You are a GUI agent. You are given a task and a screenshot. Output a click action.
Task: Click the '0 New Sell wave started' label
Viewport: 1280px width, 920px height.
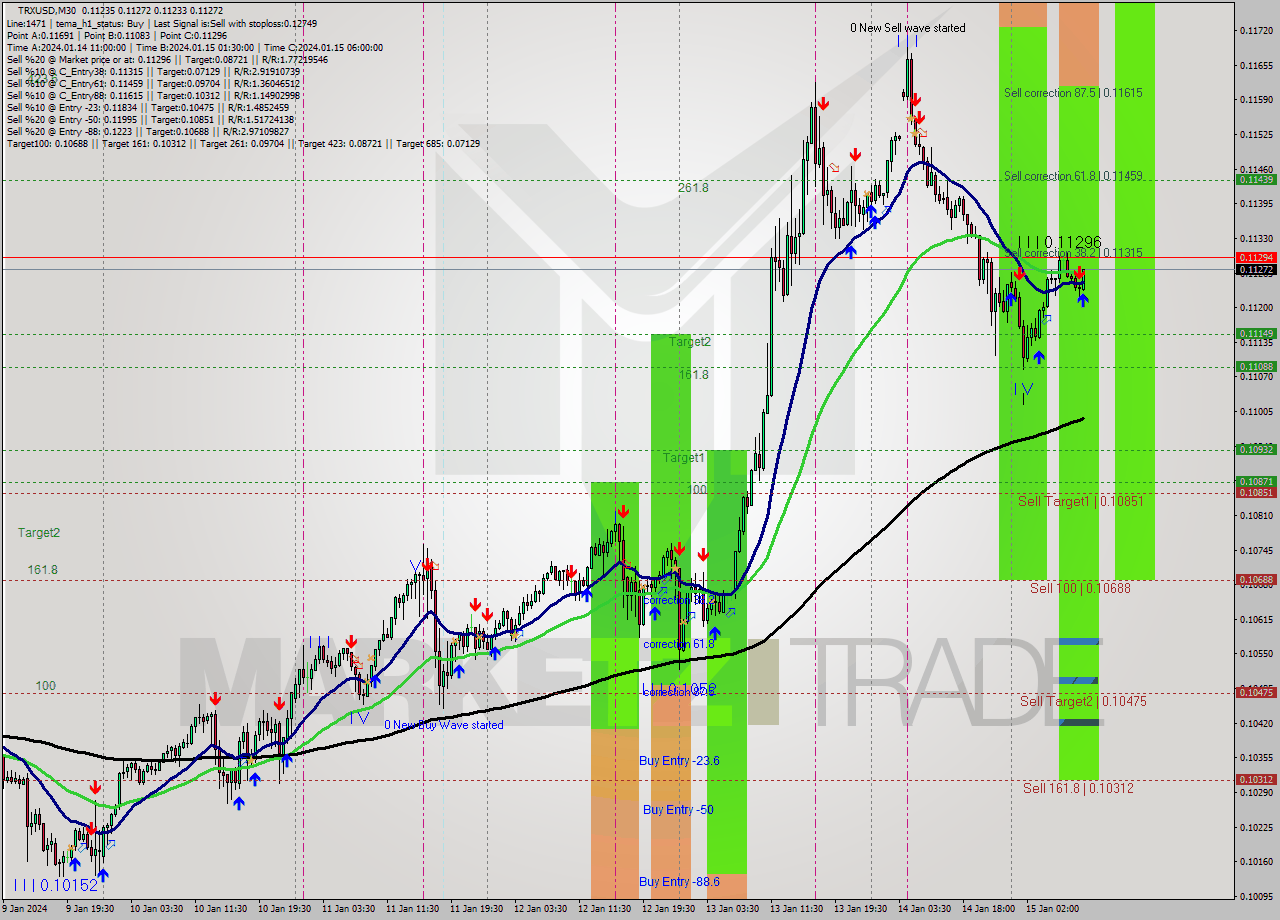908,28
